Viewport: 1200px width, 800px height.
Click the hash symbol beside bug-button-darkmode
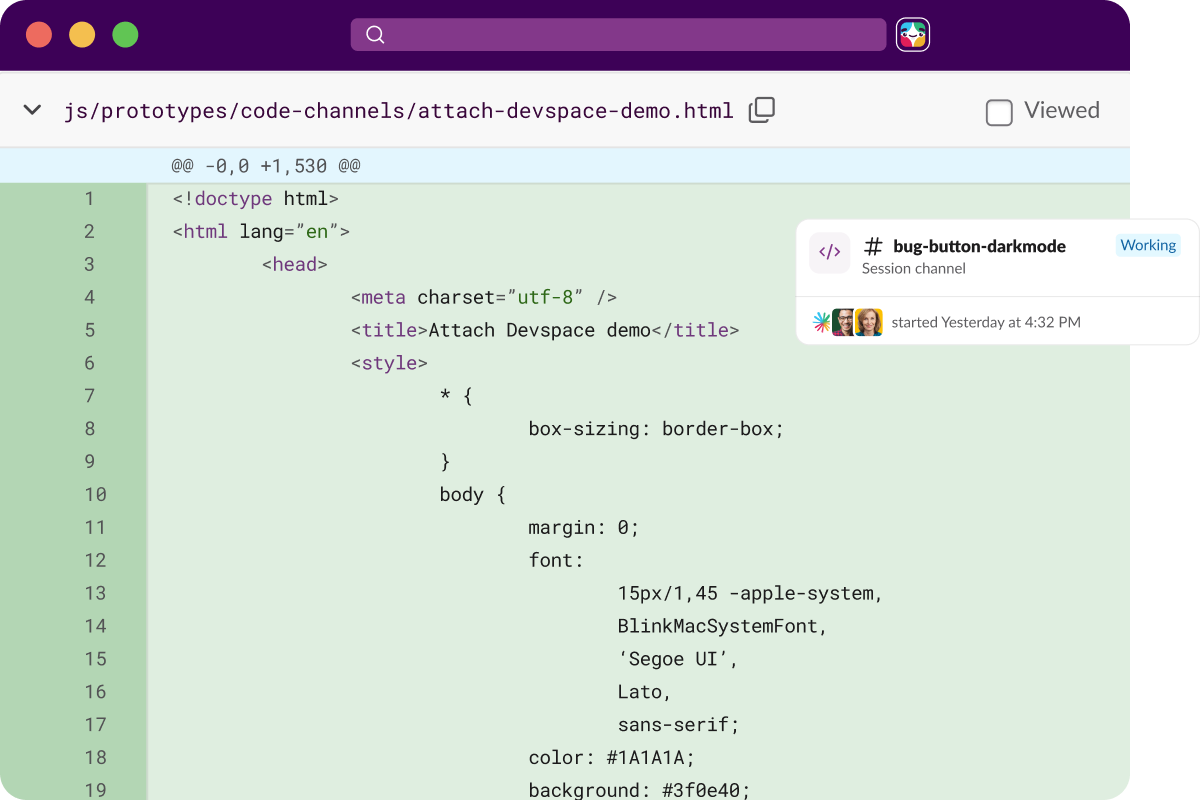(873, 246)
